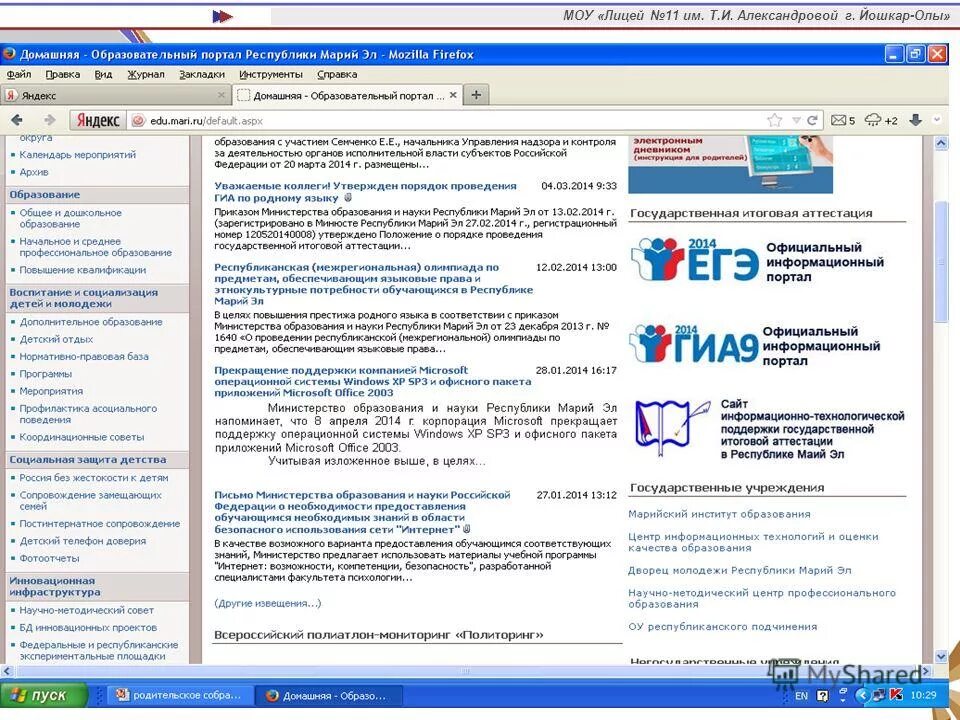Click the site identity icon in the address bar
Screen dimensions: 960x720
138,121
